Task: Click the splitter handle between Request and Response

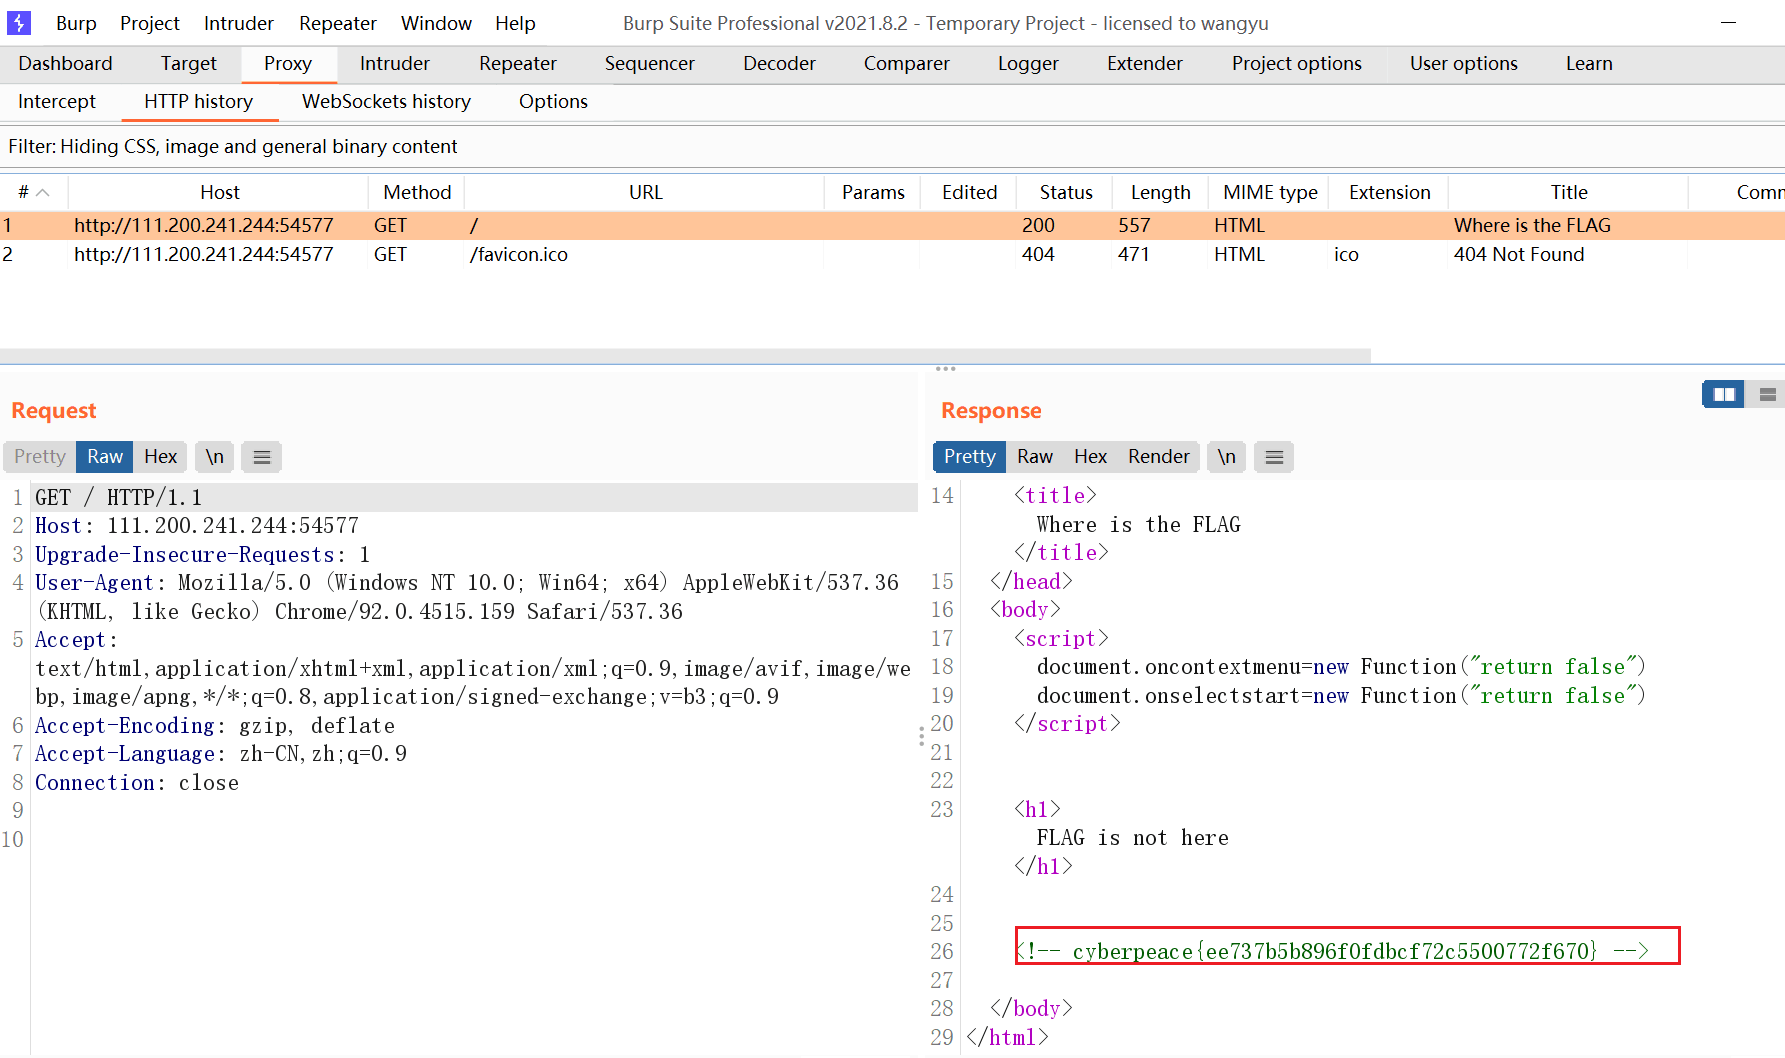Action: [921, 736]
